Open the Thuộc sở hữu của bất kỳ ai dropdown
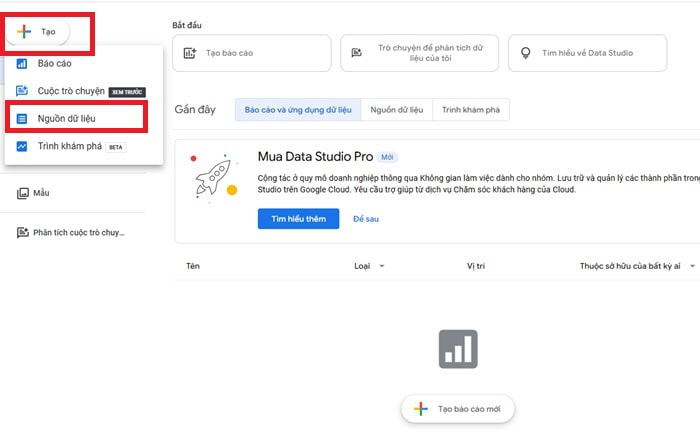The height and width of the screenshot is (441, 700). (x=637, y=266)
